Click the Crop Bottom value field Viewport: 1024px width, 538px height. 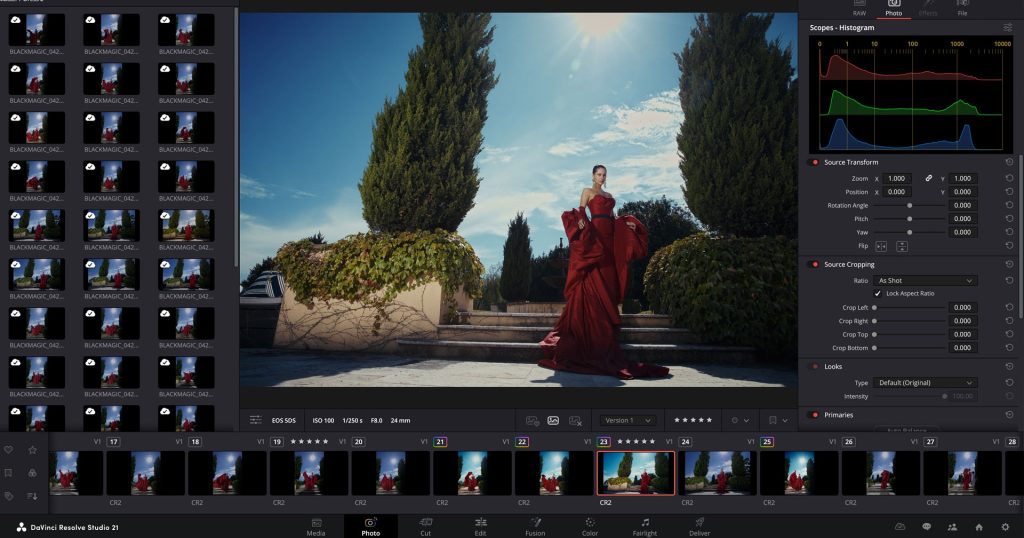pos(962,348)
